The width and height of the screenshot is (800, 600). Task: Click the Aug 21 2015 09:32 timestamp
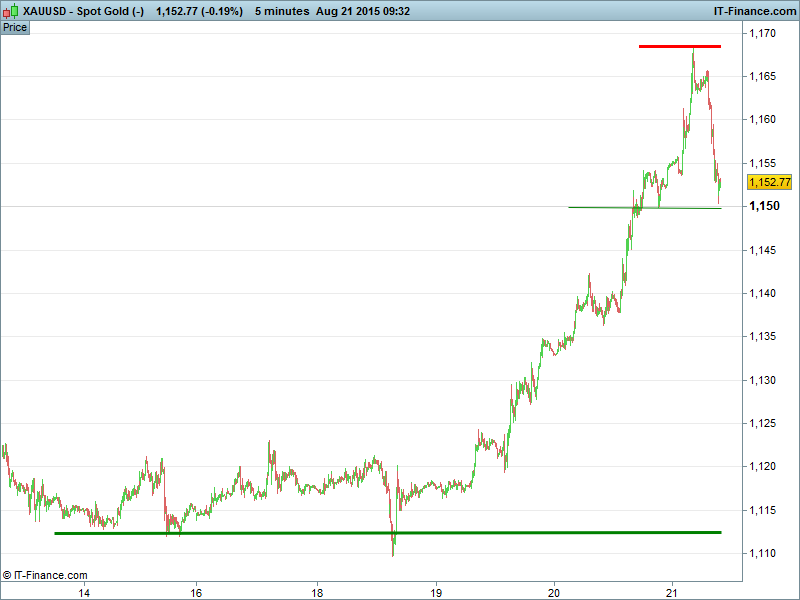(x=370, y=11)
